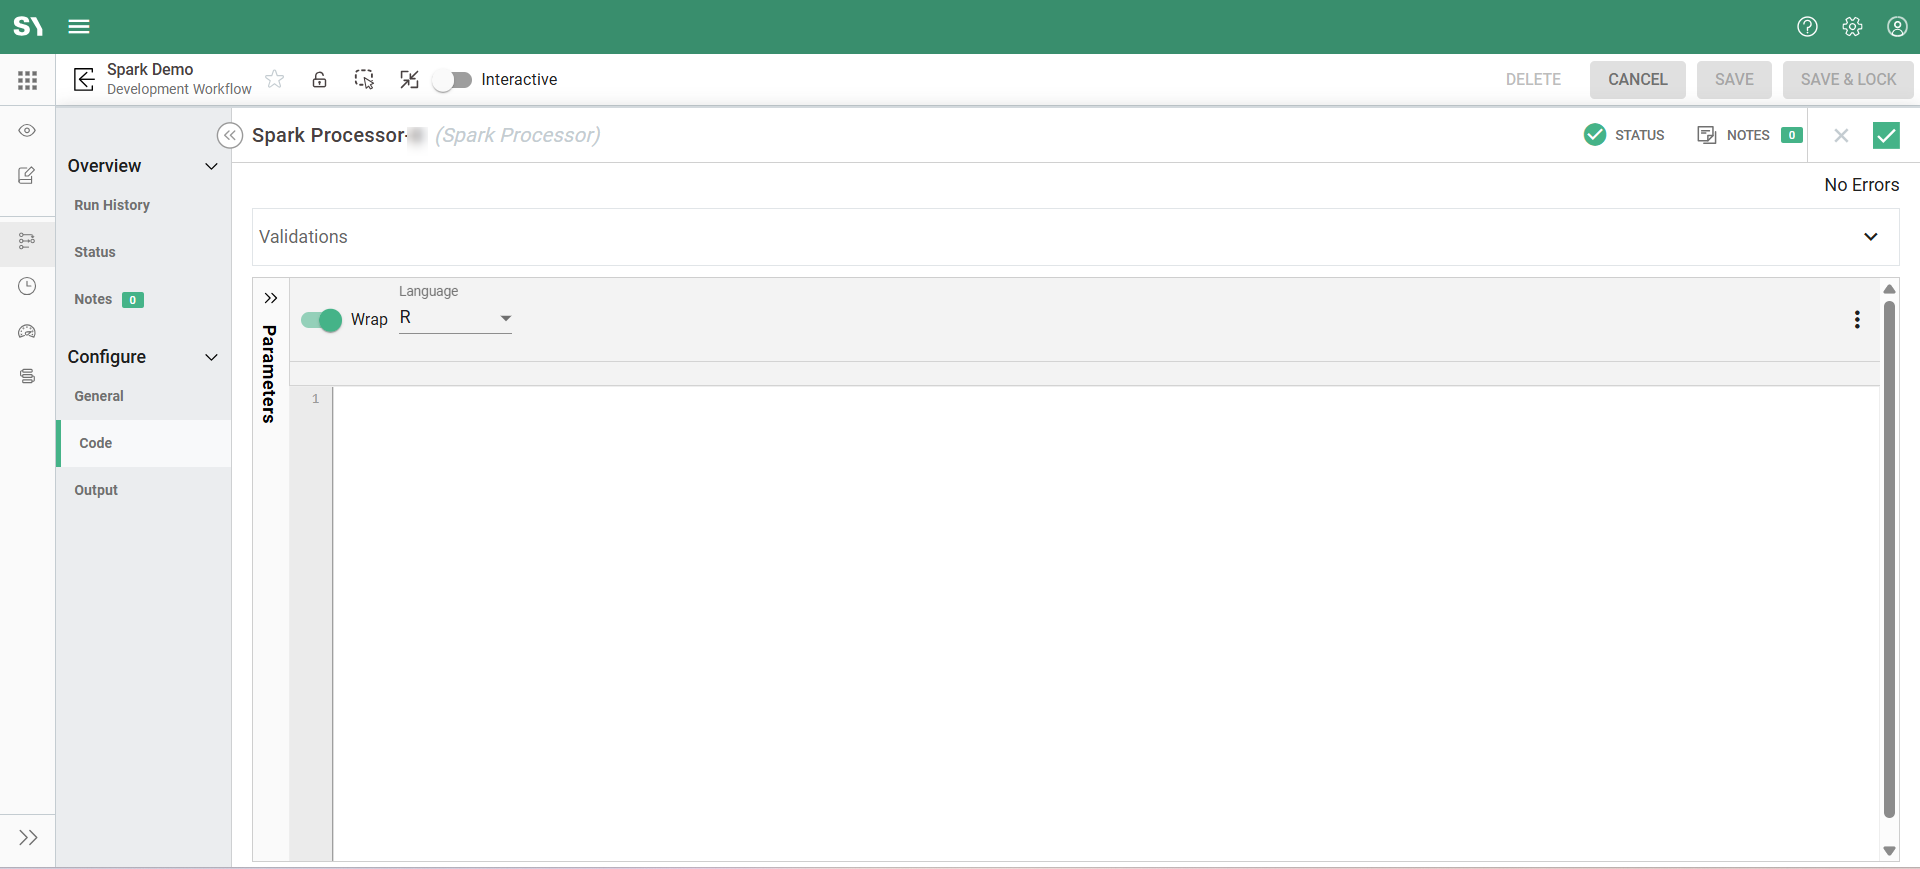
Task: Click the run history clock sidebar icon
Action: tap(27, 286)
